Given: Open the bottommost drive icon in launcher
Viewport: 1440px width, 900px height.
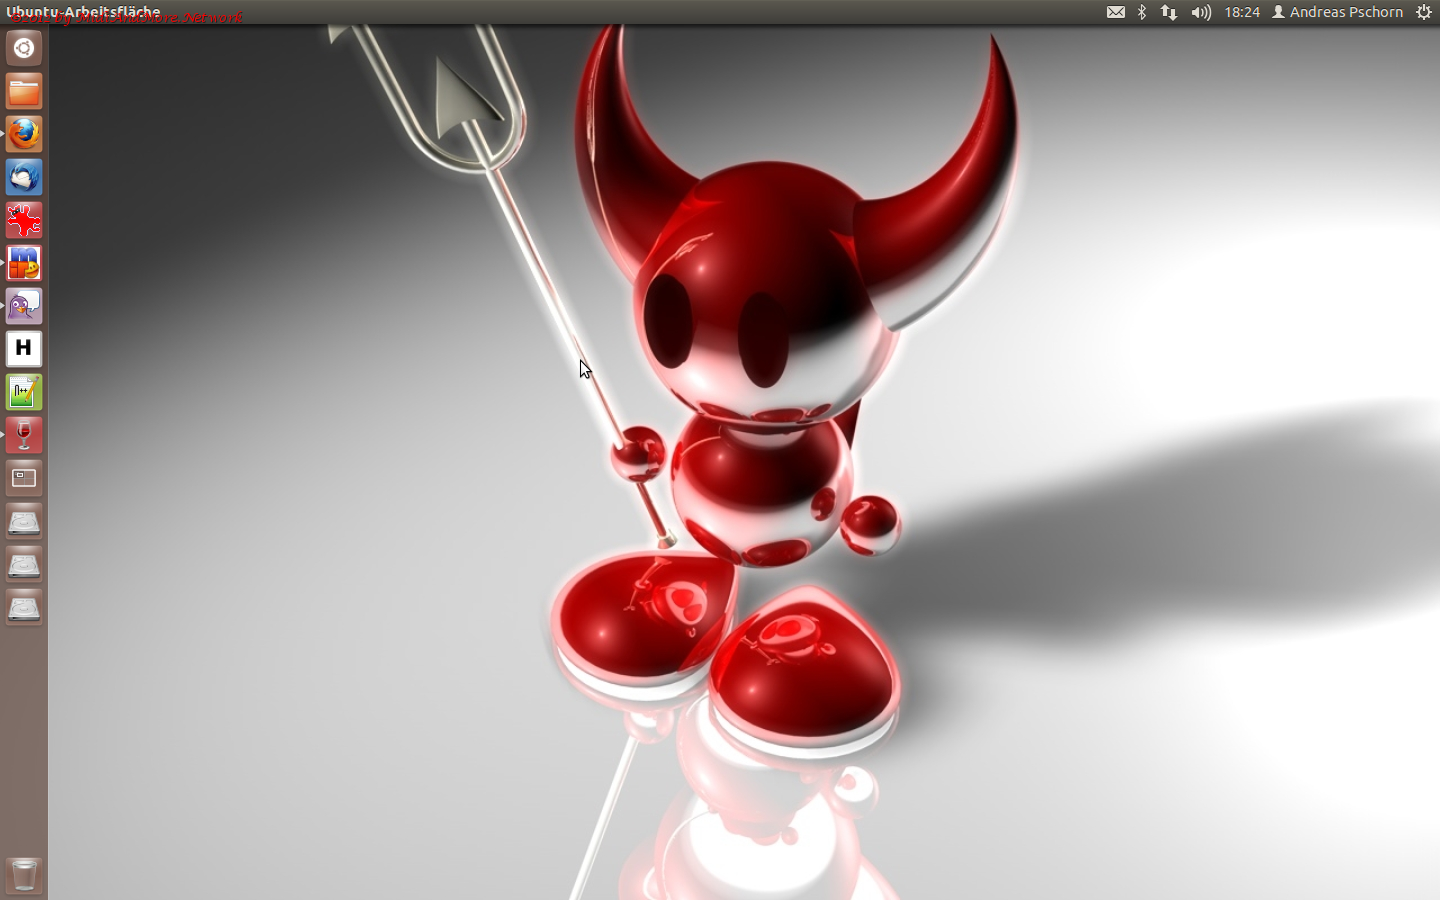Looking at the screenshot, I should (24, 607).
